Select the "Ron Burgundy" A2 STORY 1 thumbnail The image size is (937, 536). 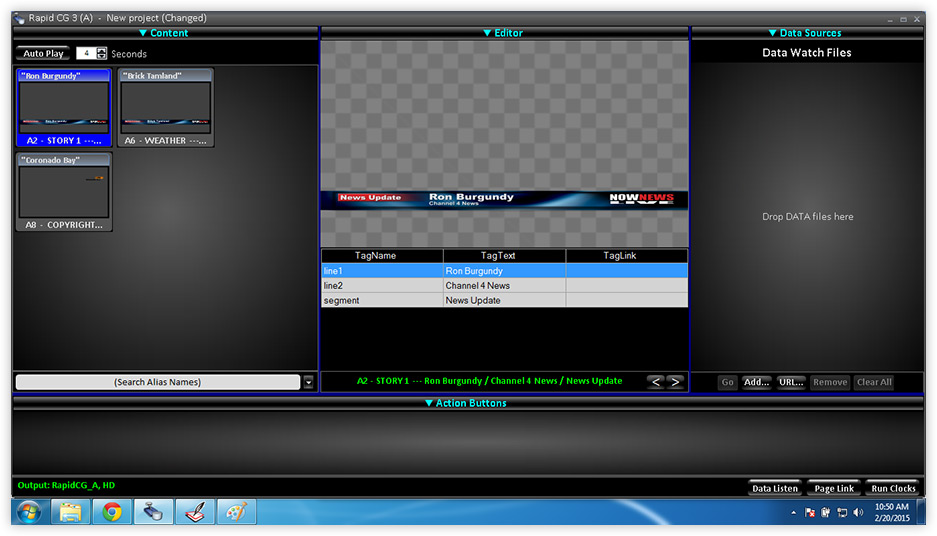pos(64,108)
